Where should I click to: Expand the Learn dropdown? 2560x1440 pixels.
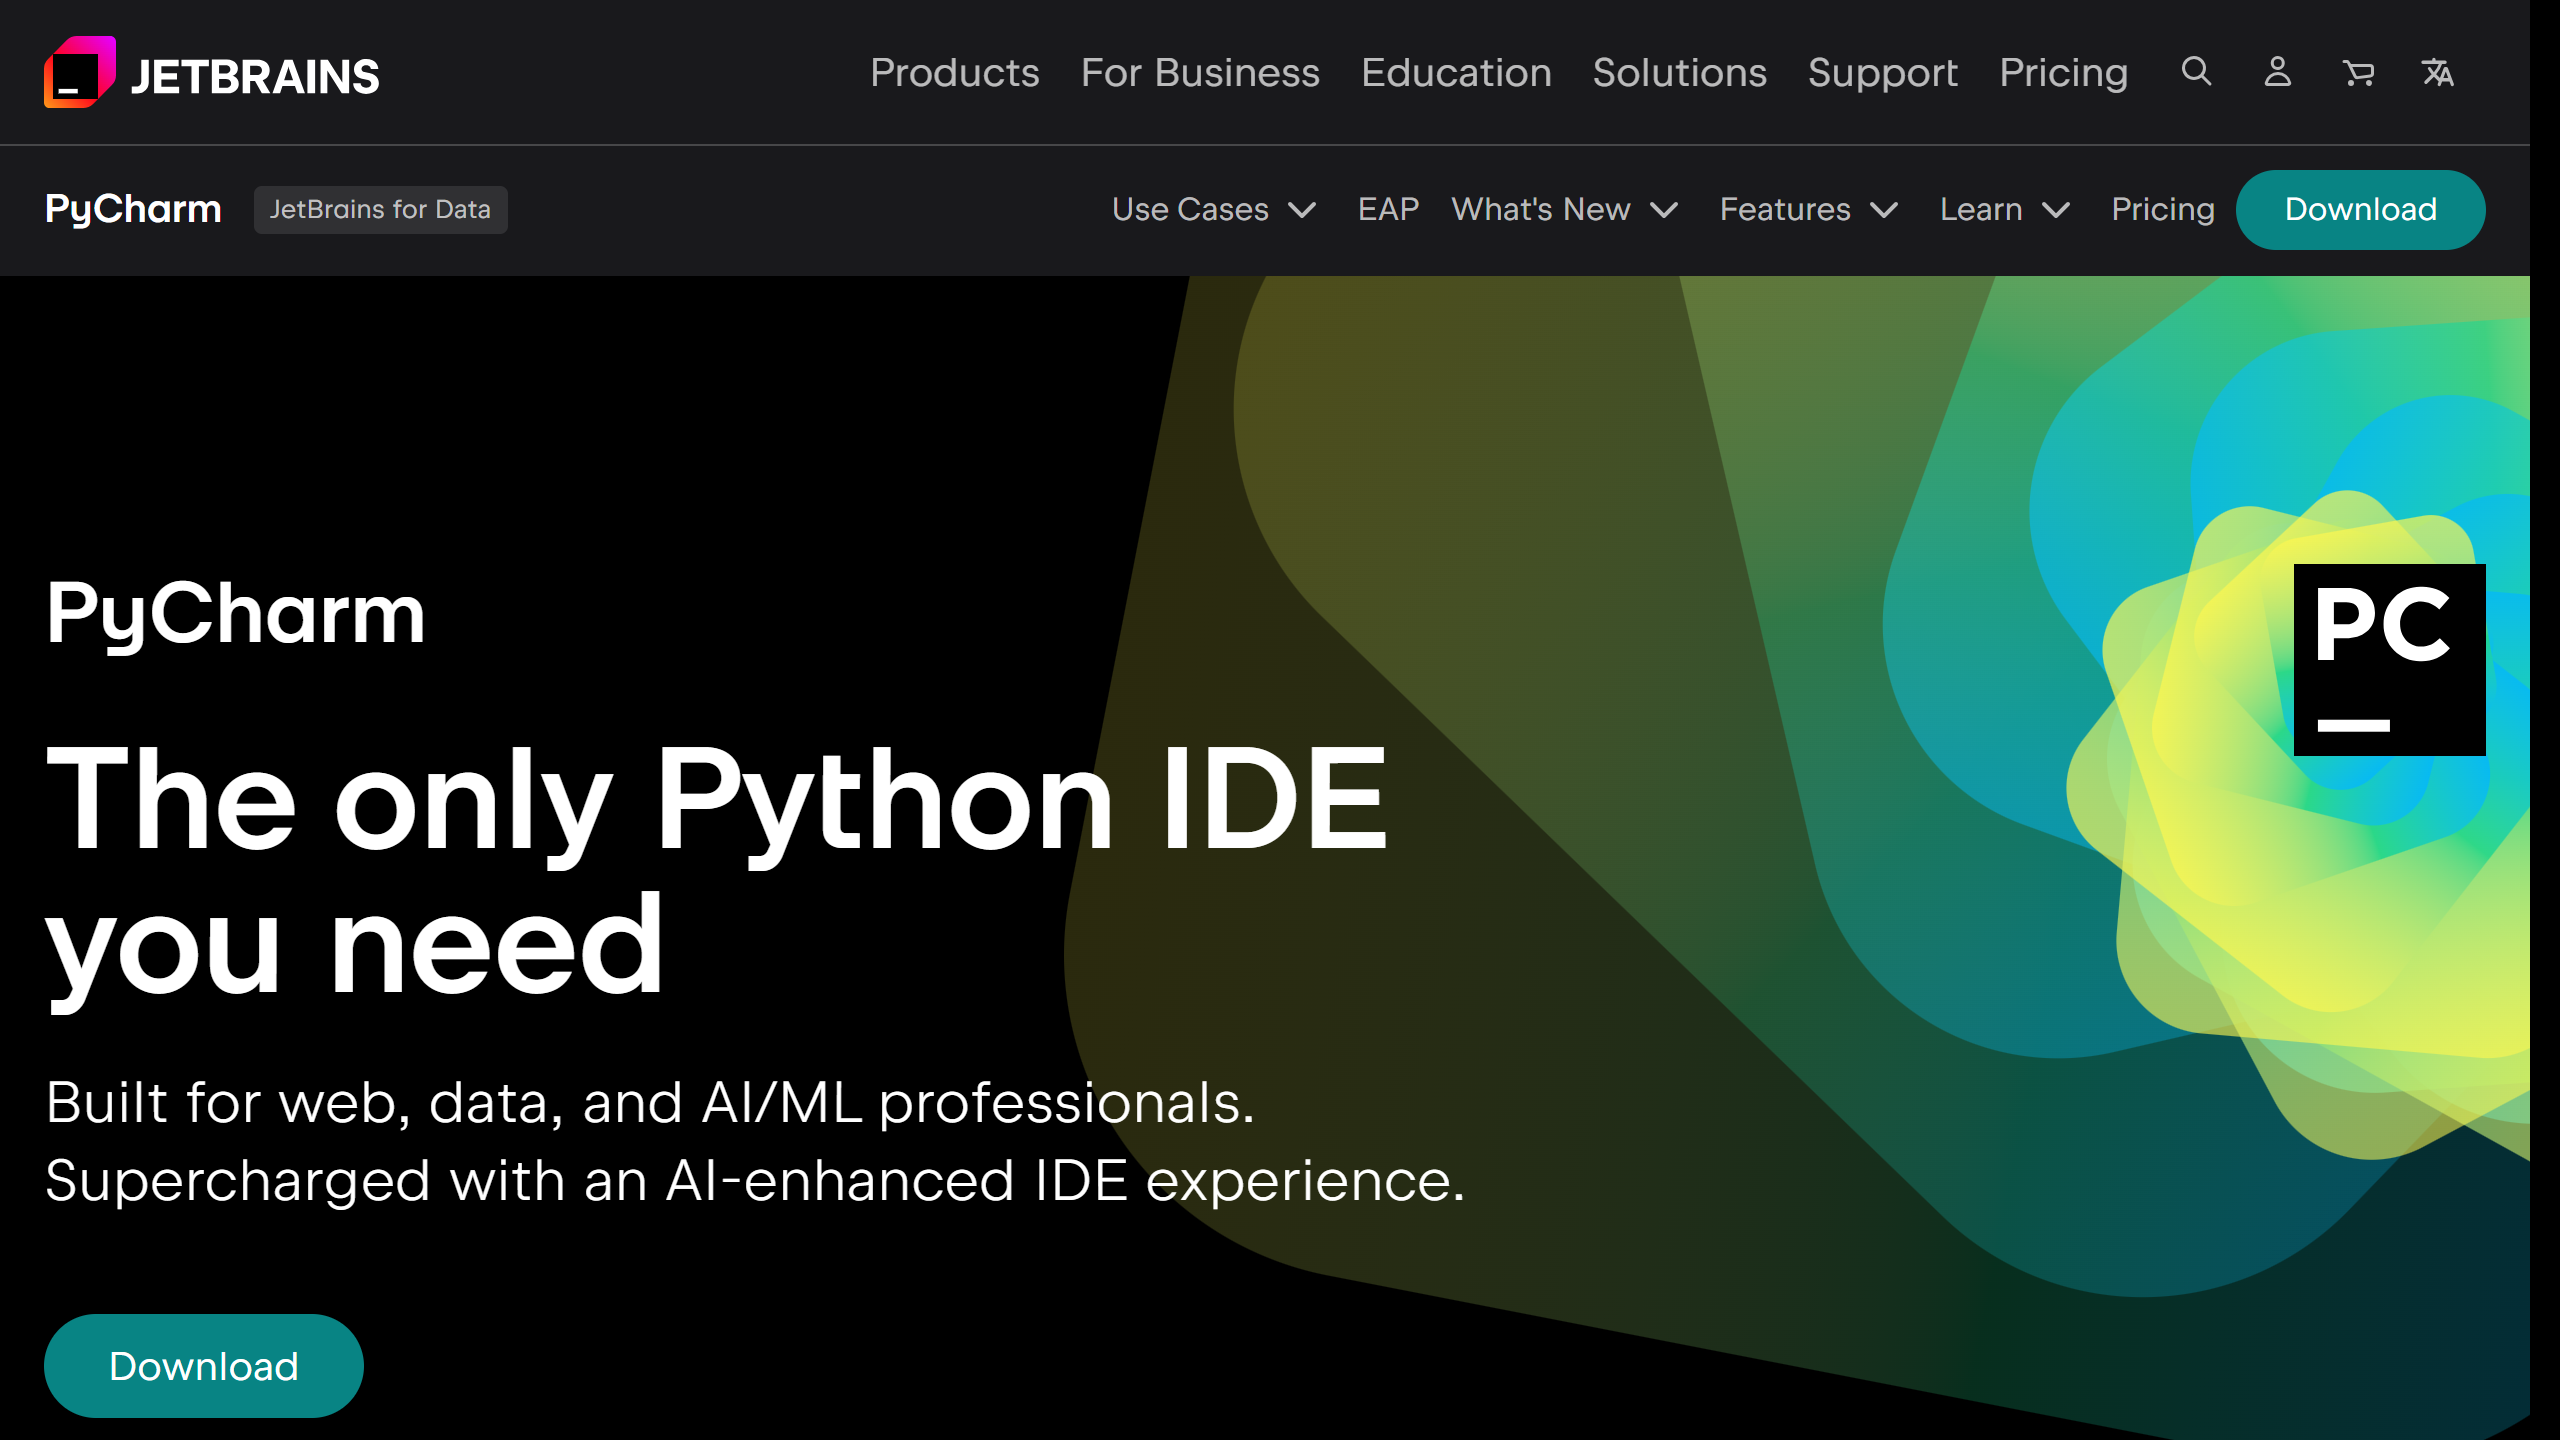2005,209
